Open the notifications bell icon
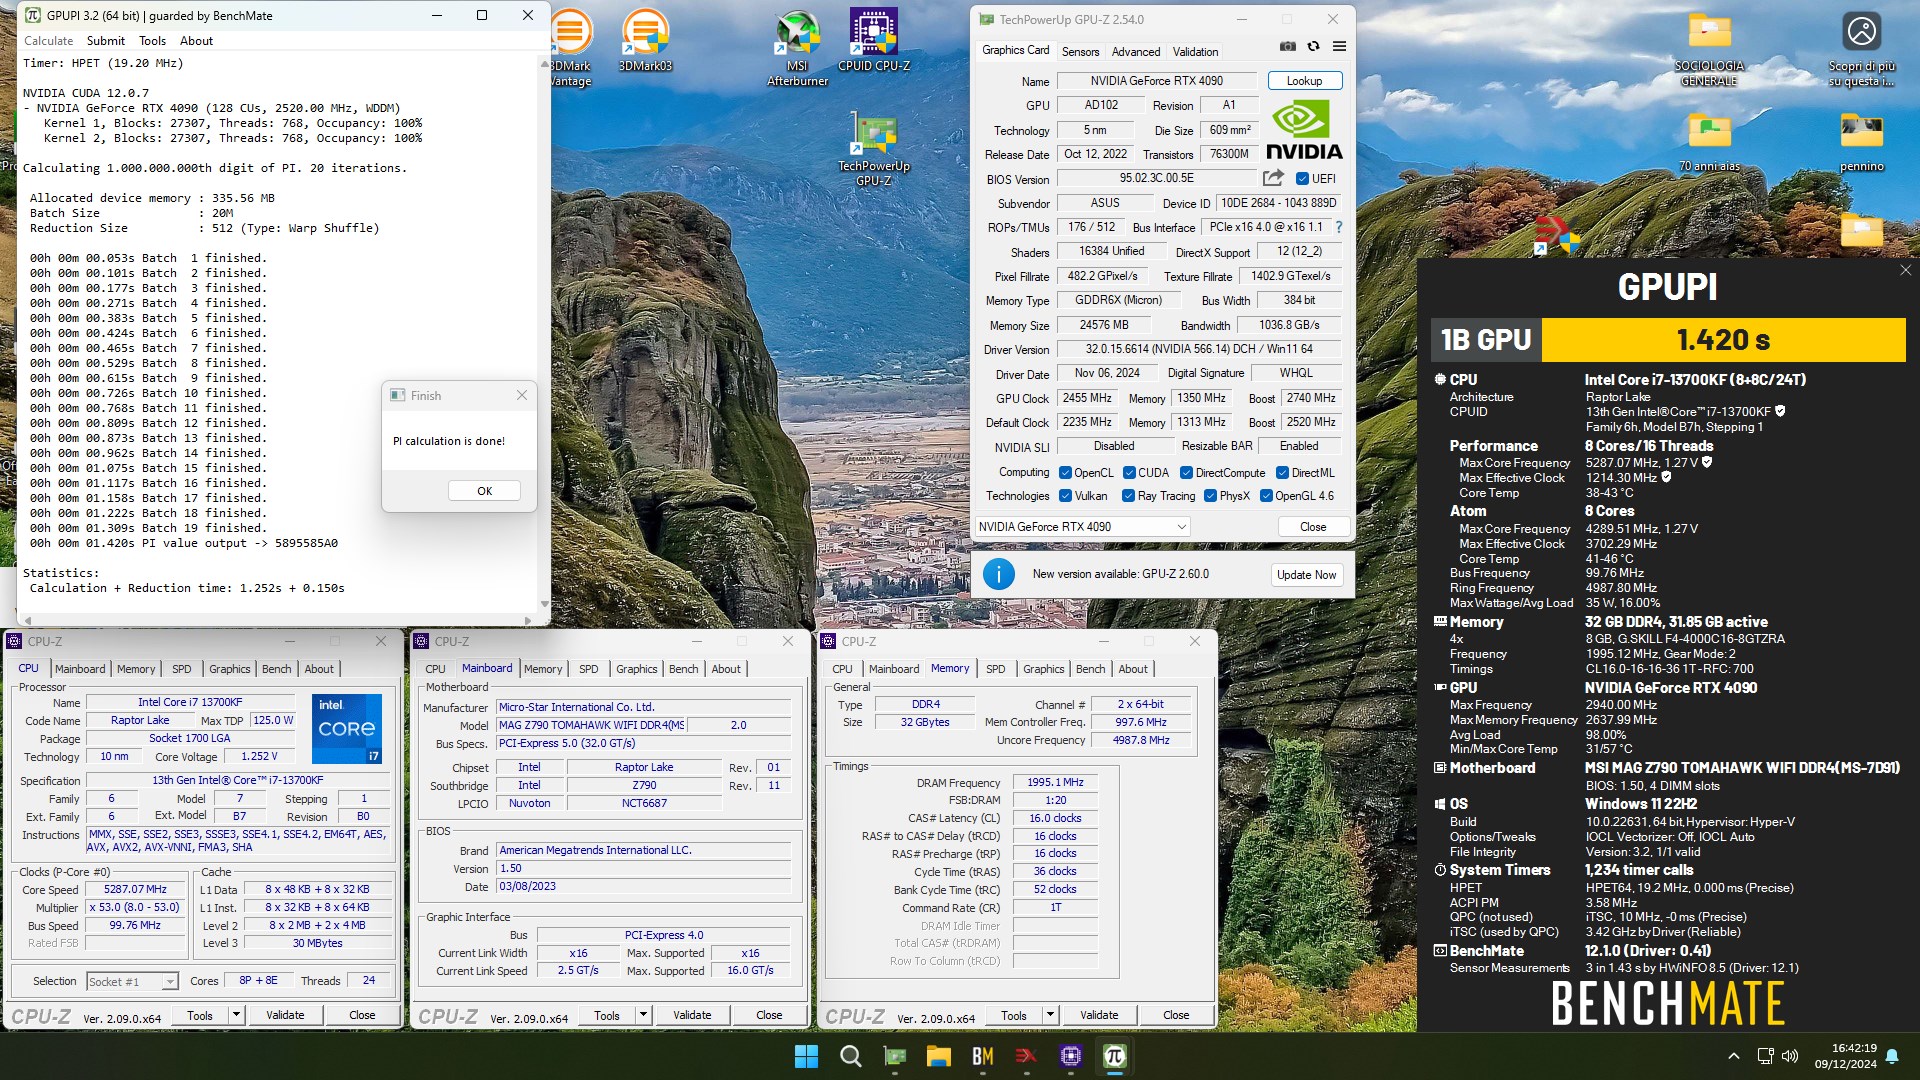The image size is (1920, 1080). point(1892,1056)
